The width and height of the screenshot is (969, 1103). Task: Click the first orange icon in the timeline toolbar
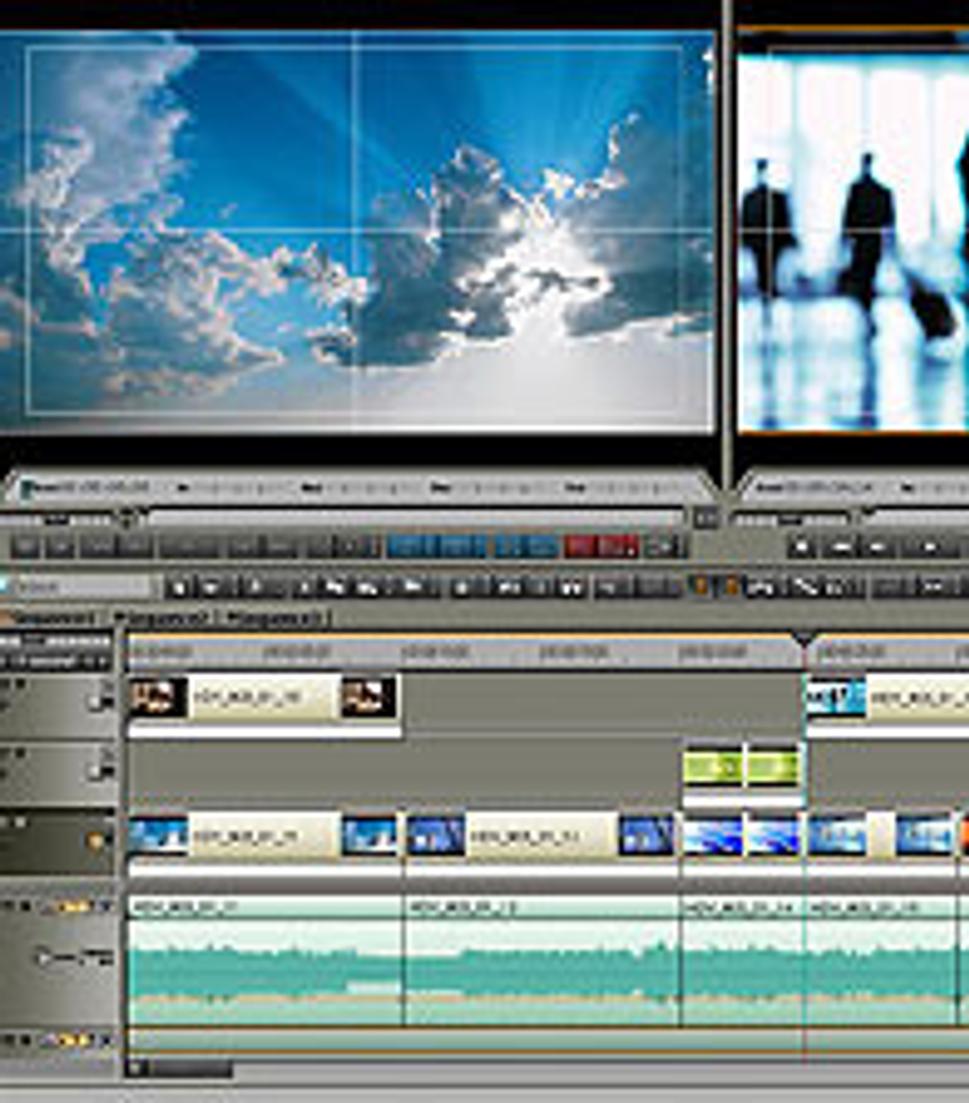(x=701, y=585)
